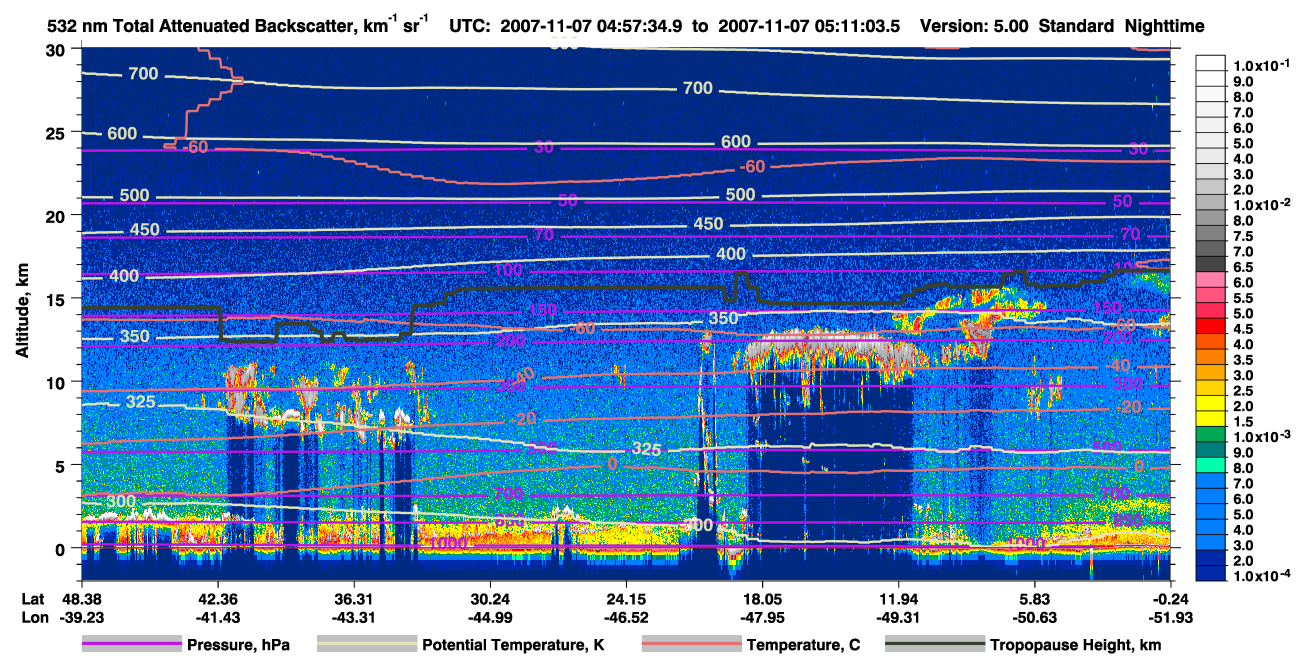The image size is (1300, 667).
Task: Click the '300' potential temperature contour label at left
Action: point(120,501)
